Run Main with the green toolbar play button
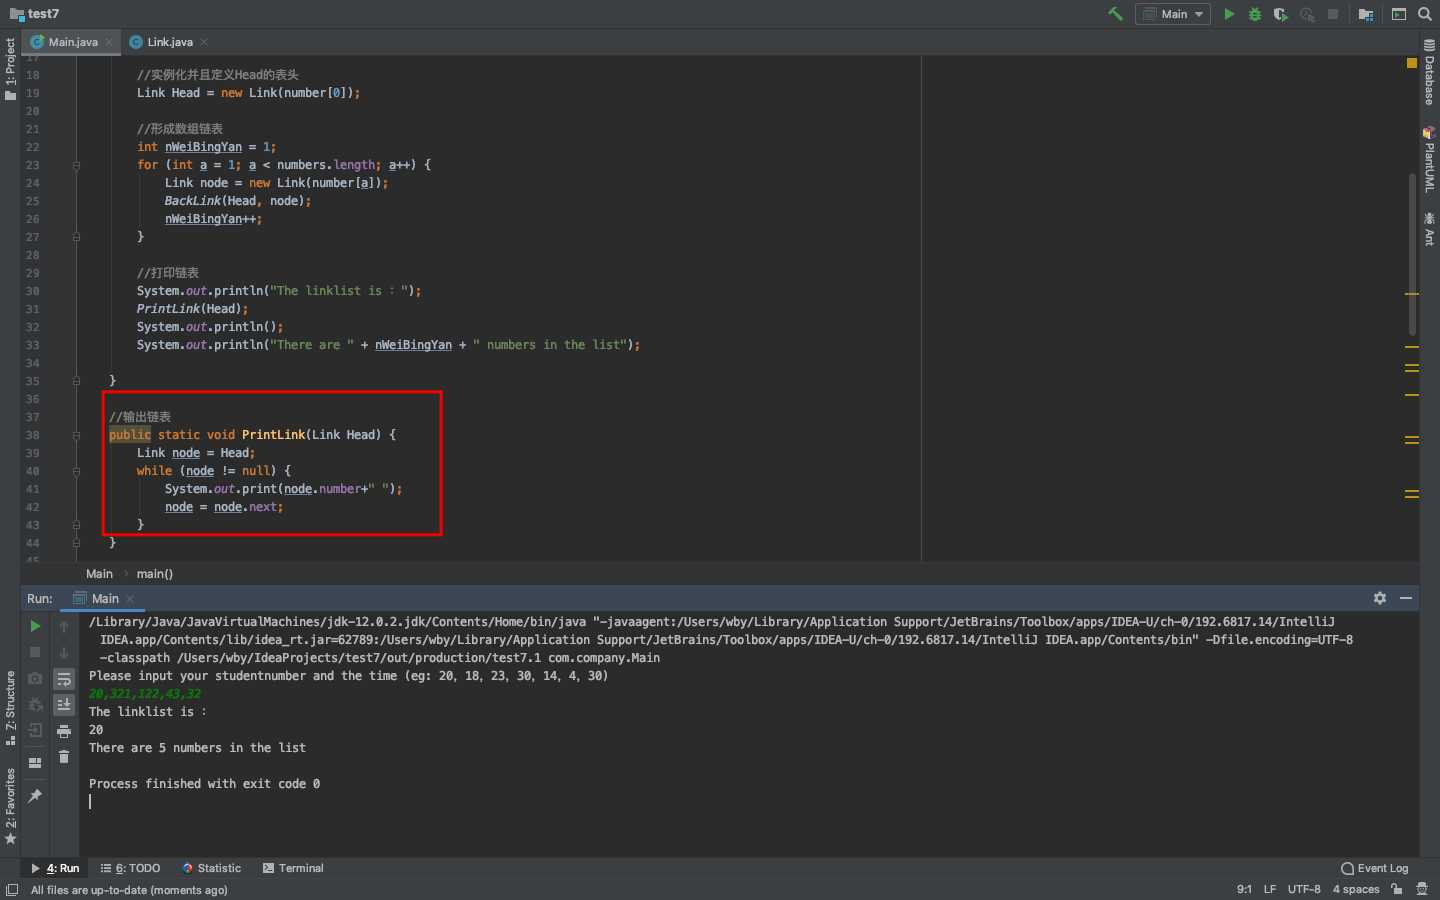This screenshot has width=1440, height=900. pyautogui.click(x=1229, y=14)
